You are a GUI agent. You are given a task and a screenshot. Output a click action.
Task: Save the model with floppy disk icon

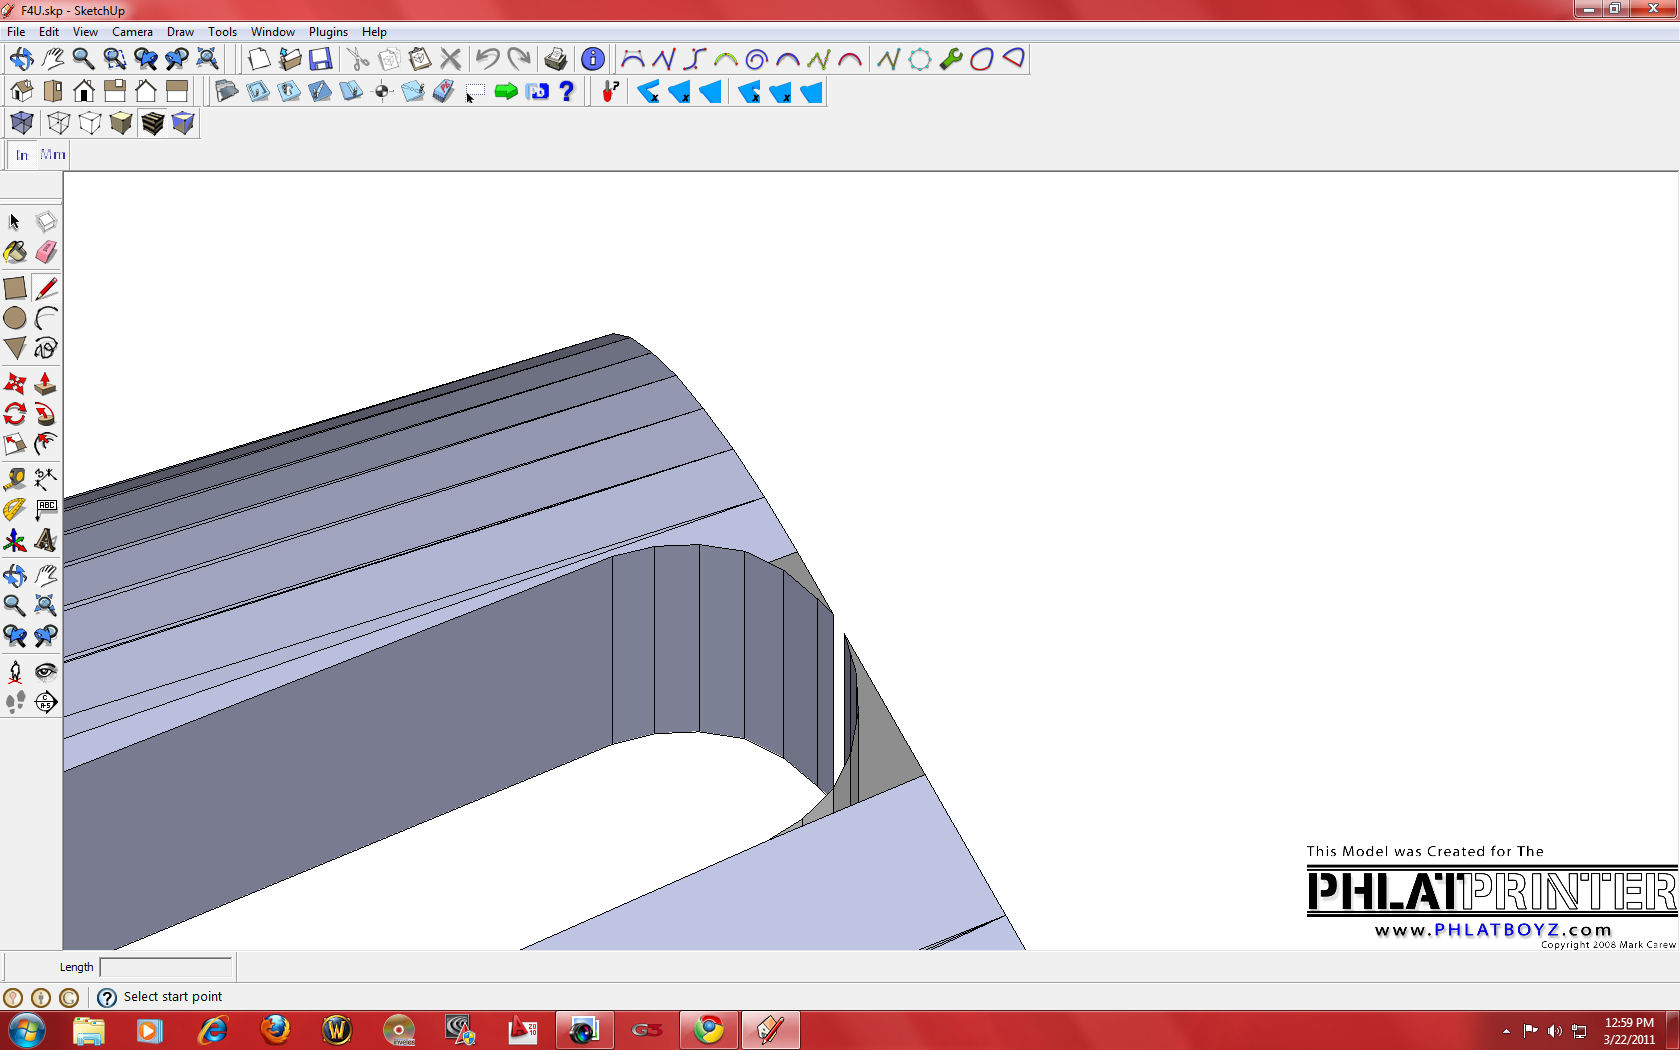click(x=320, y=59)
